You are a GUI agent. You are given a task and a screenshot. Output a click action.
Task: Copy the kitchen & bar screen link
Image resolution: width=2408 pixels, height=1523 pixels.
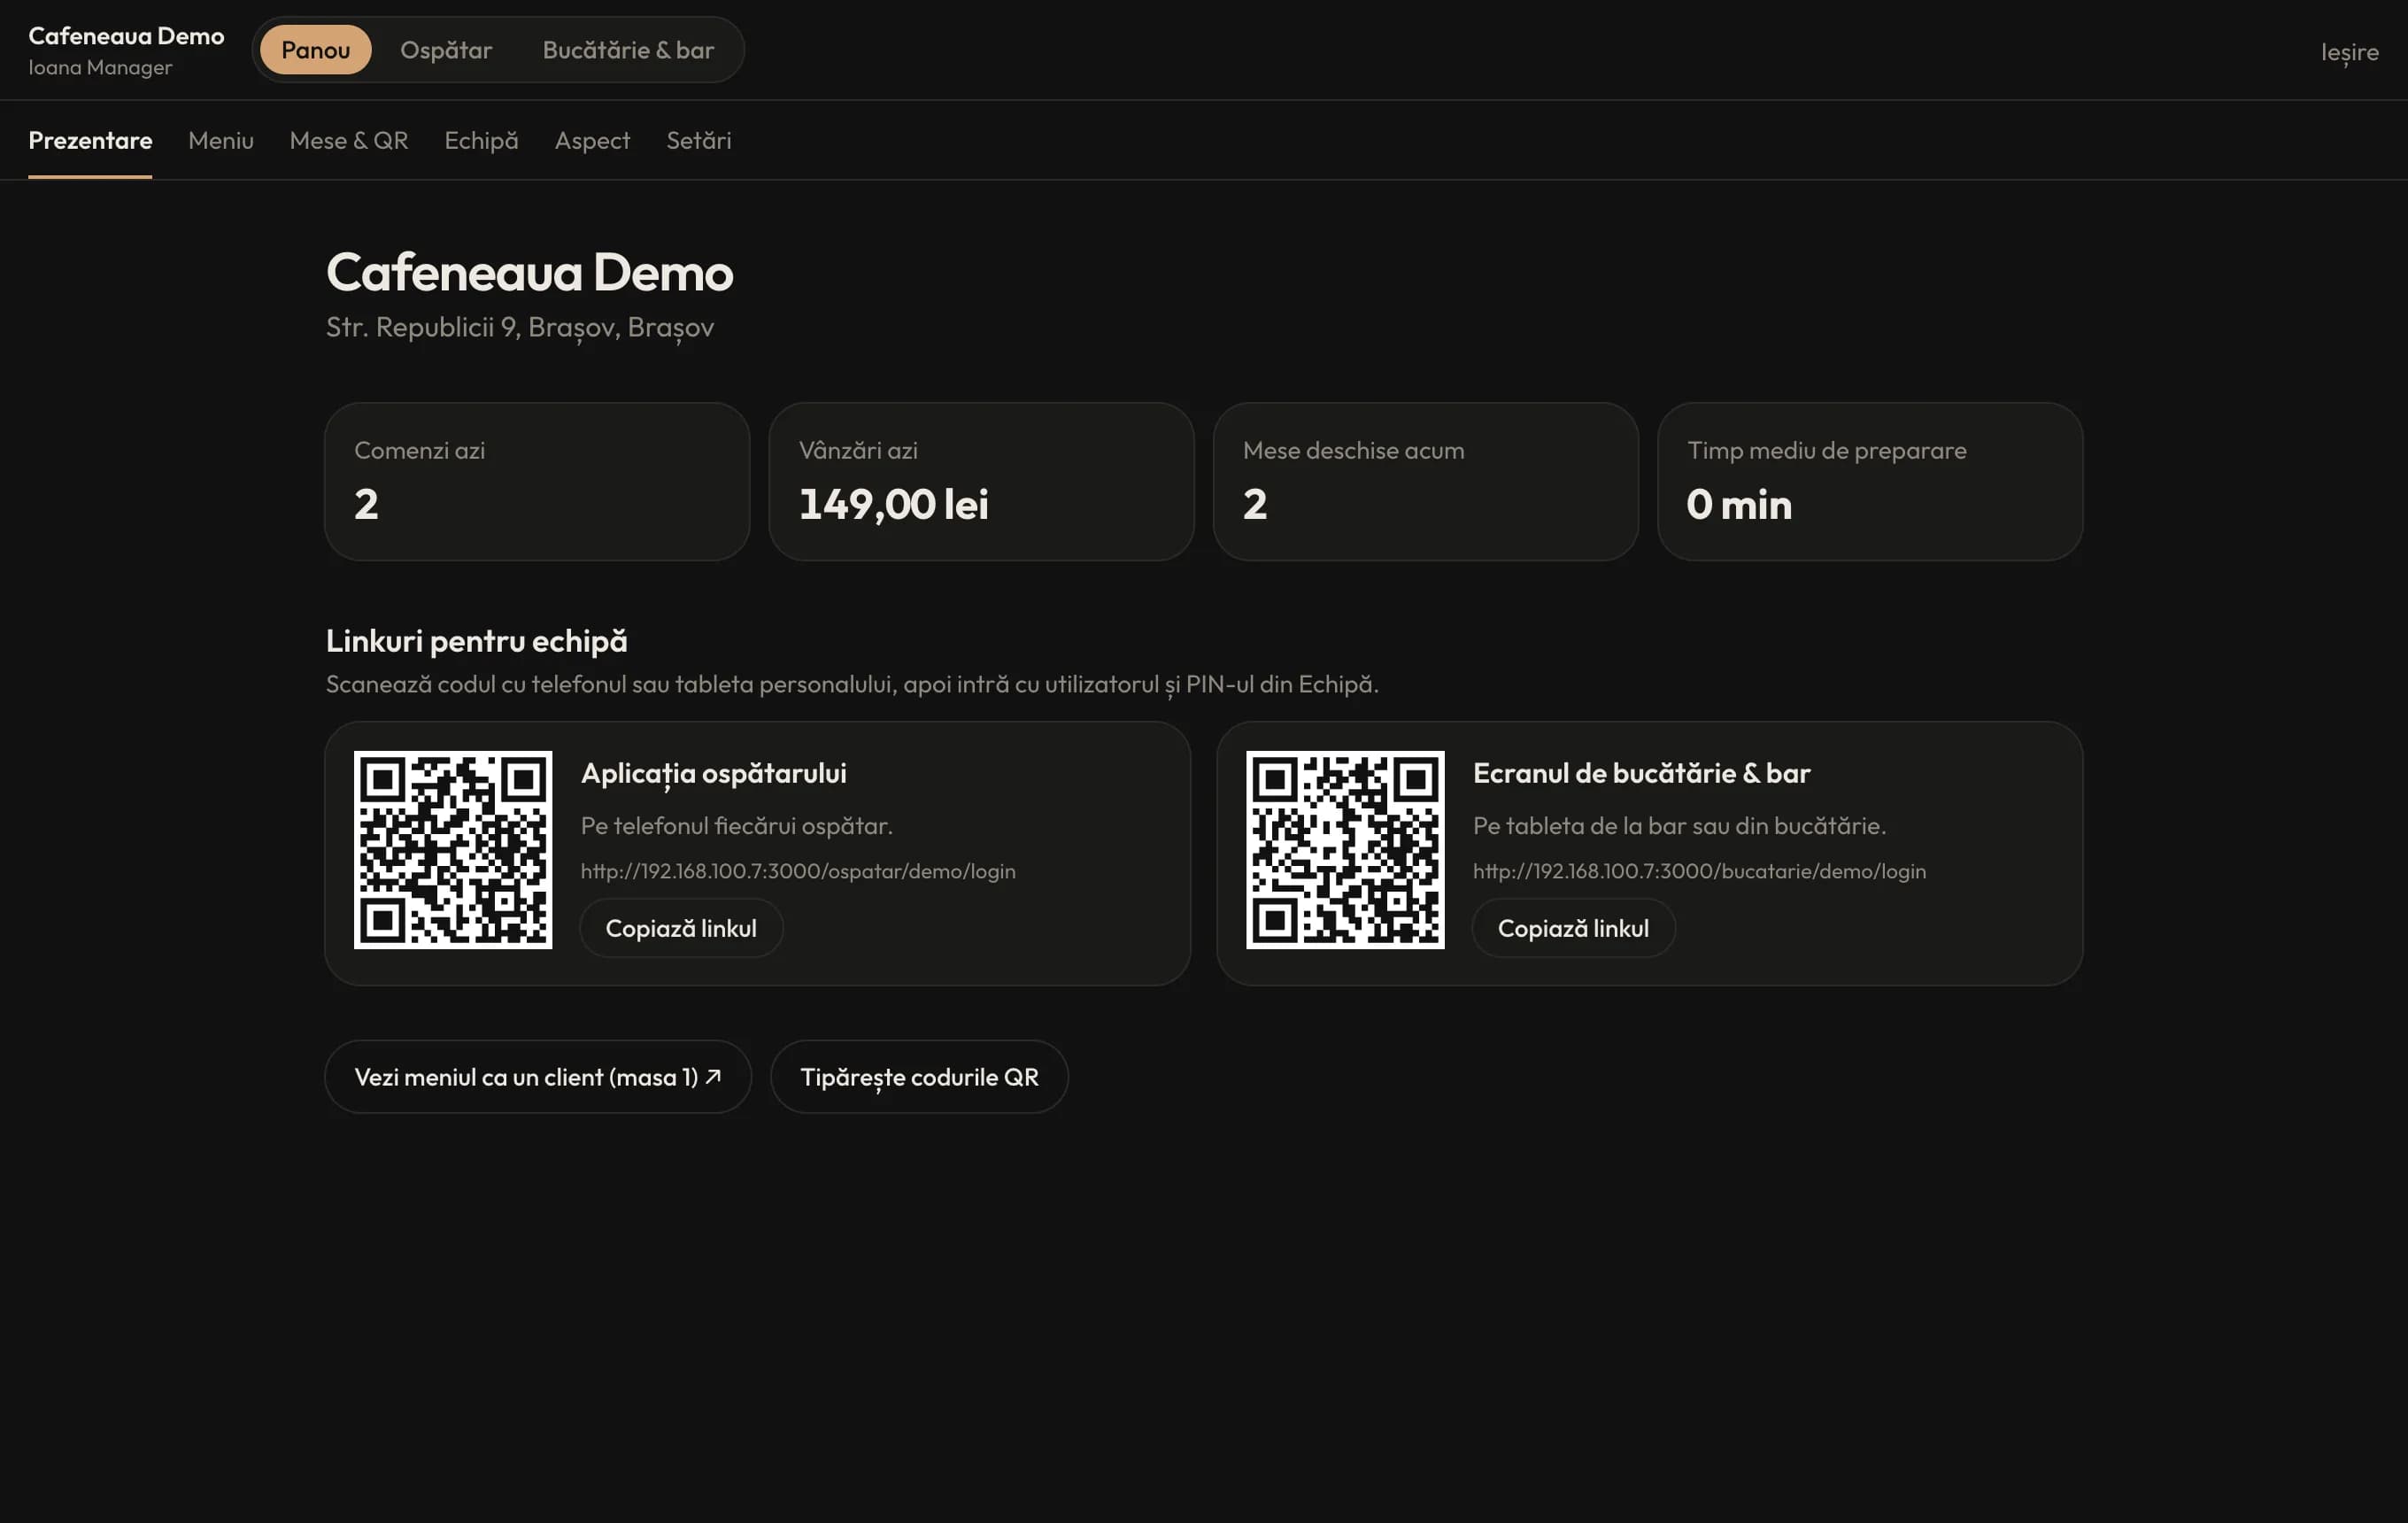point(1573,928)
